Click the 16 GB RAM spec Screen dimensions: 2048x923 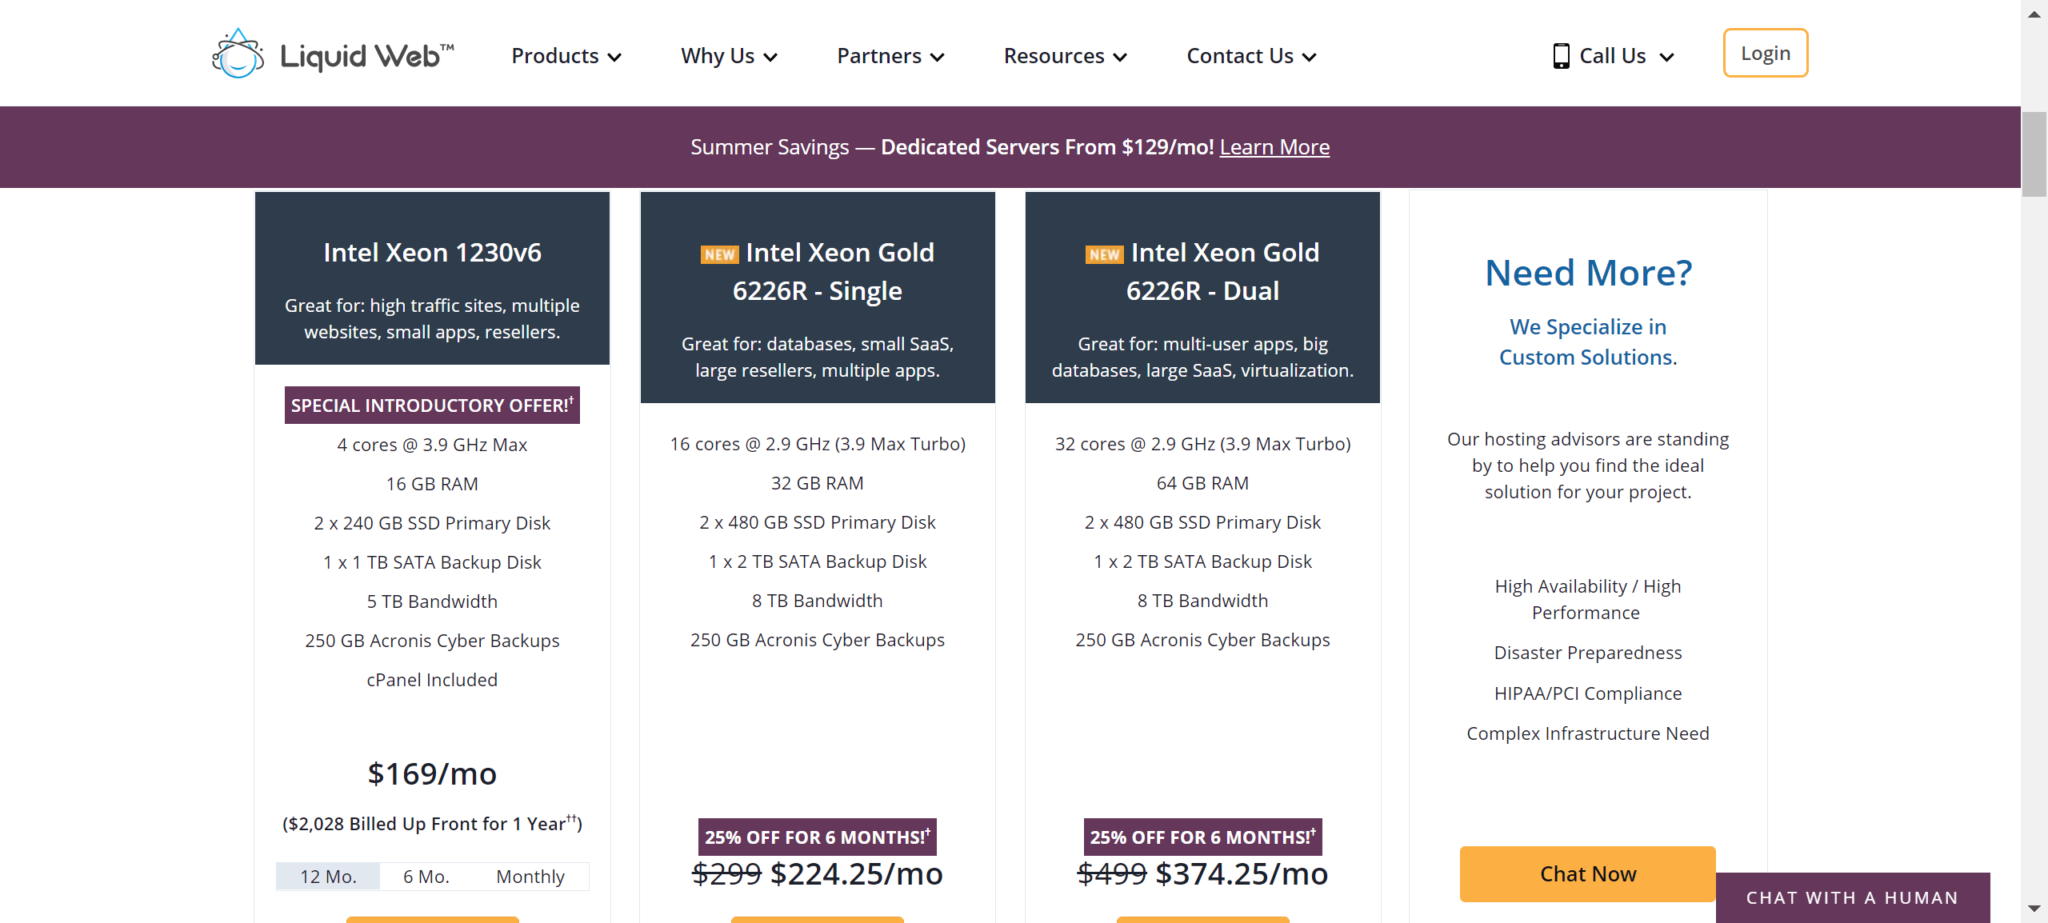[432, 484]
